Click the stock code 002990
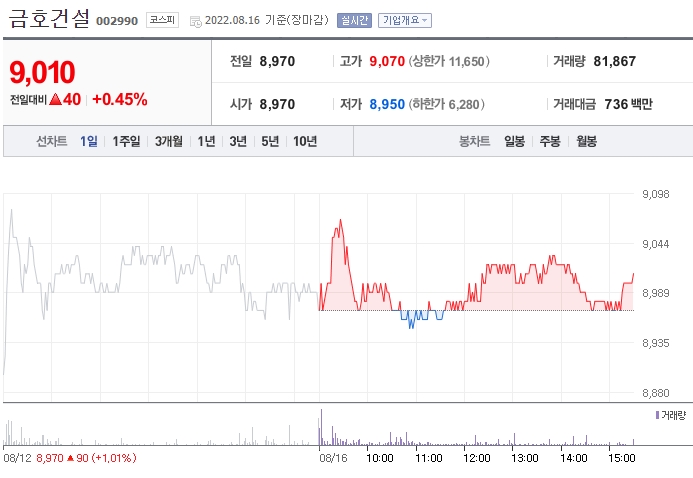This screenshot has width=693, height=478. coord(117,21)
